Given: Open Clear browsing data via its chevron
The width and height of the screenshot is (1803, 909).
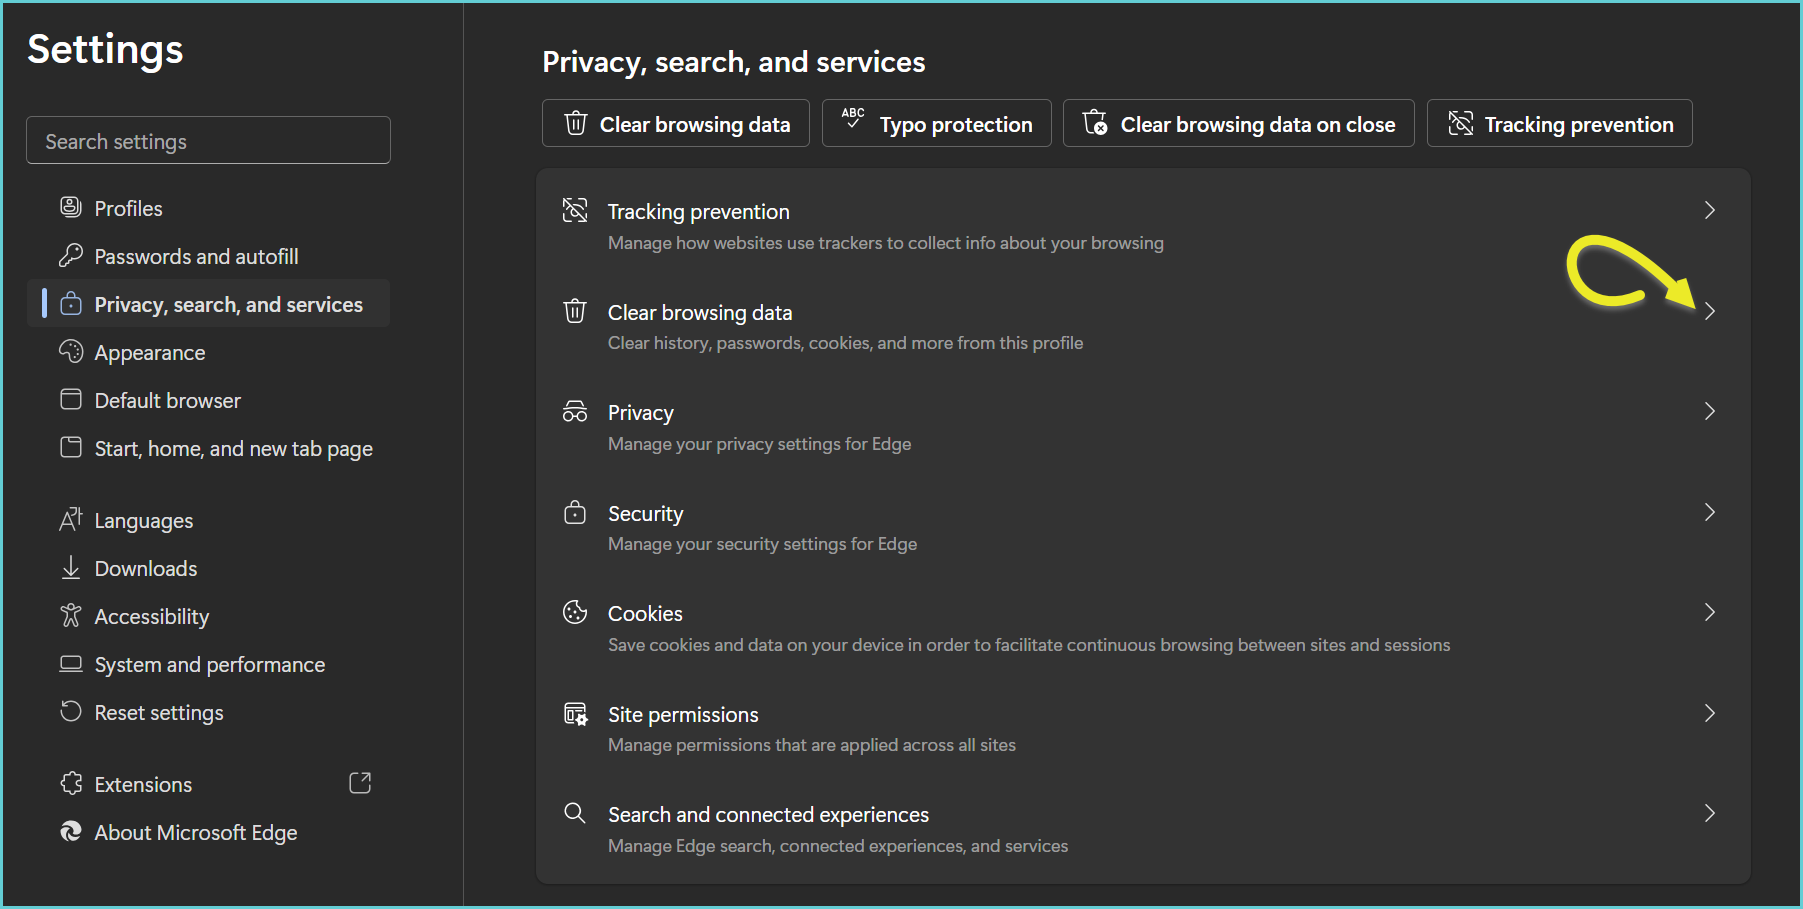Looking at the screenshot, I should 1710,311.
